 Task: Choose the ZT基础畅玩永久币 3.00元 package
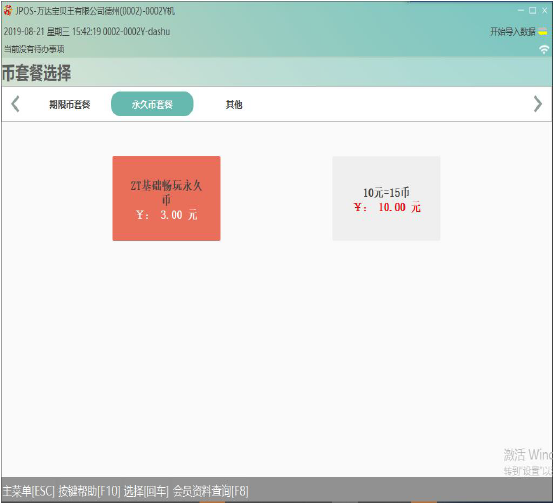[x=166, y=199]
